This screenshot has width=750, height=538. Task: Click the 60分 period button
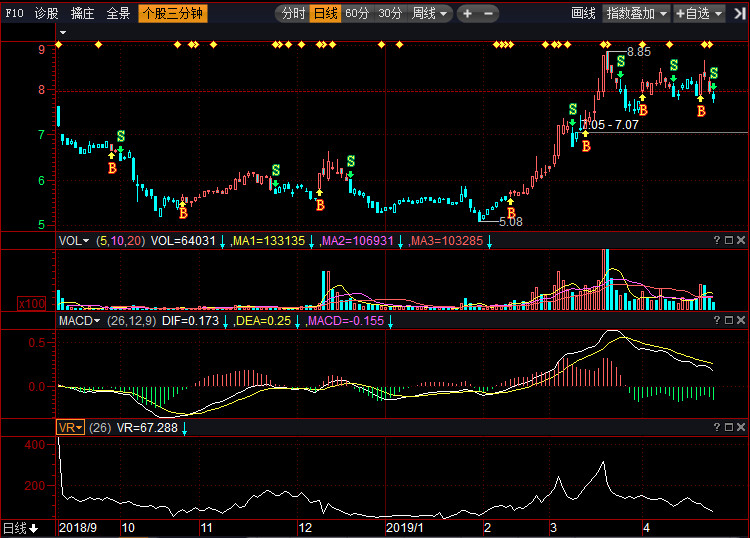point(357,13)
